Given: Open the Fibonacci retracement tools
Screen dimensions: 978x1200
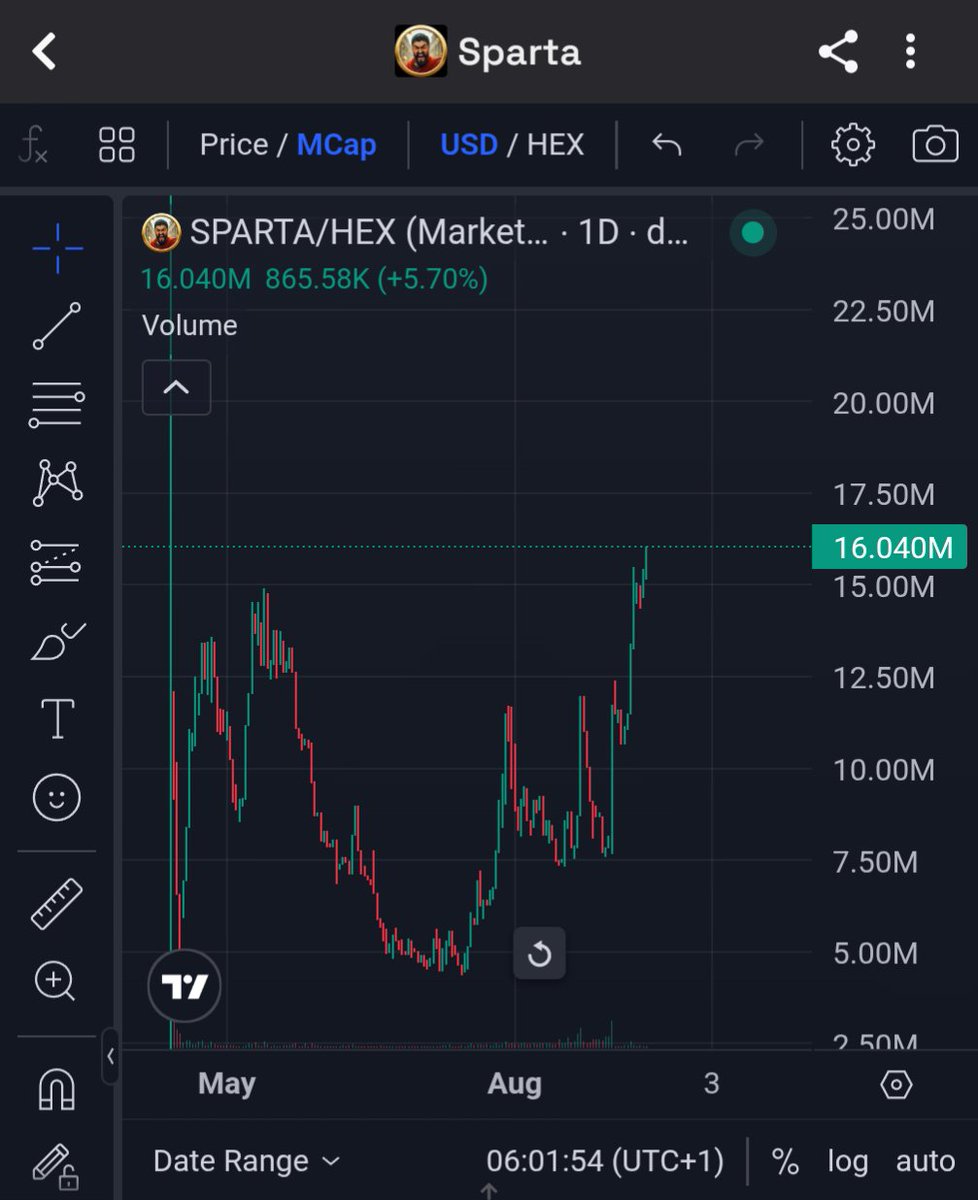Looking at the screenshot, I should click(56, 404).
